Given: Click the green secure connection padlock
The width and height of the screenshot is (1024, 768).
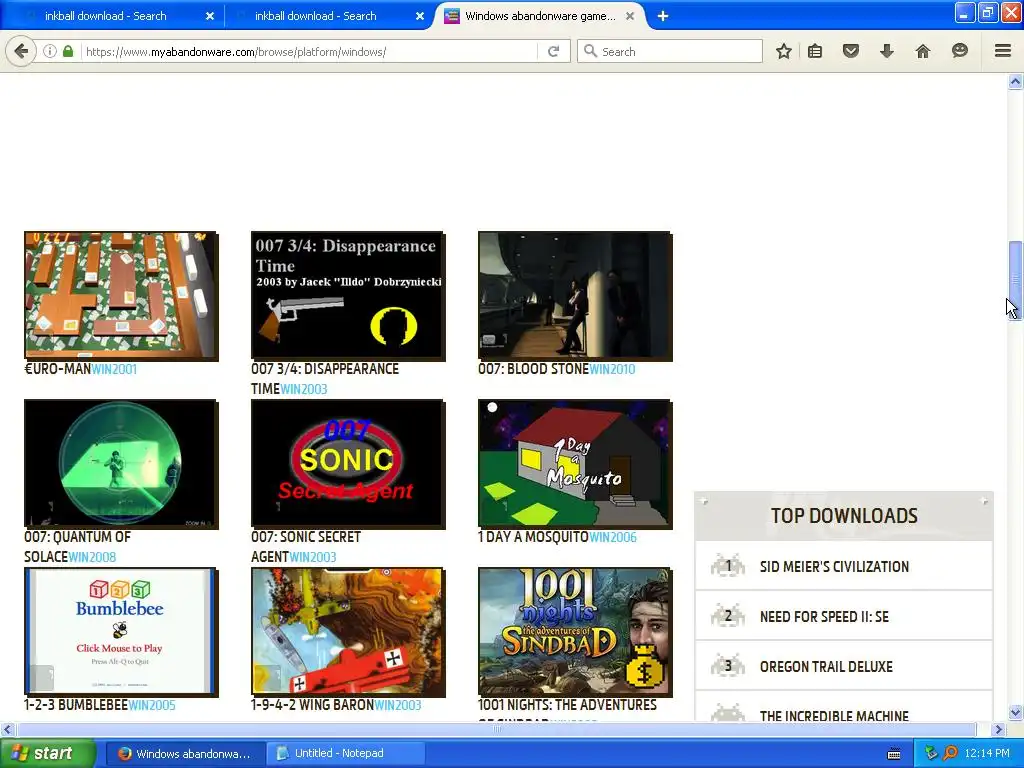Looking at the screenshot, I should 68,51.
